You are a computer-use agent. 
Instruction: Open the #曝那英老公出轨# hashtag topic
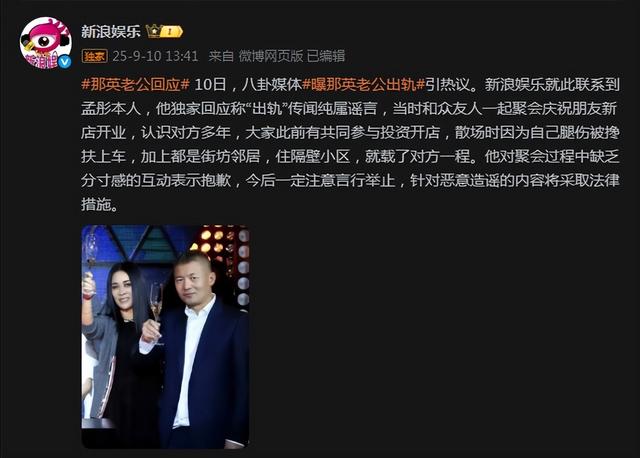(x=364, y=84)
